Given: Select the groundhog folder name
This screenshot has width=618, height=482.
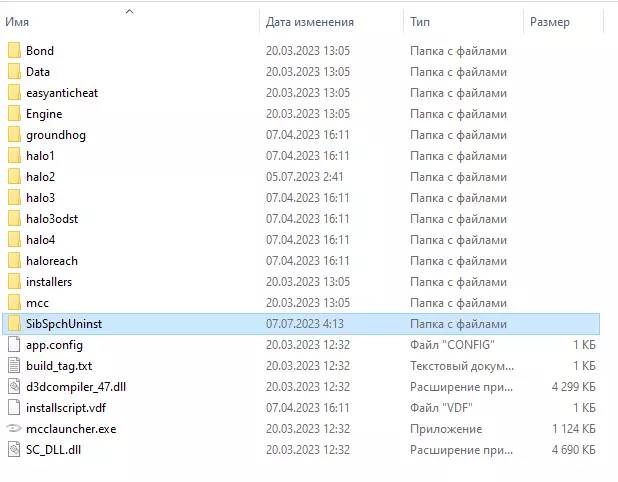Looking at the screenshot, I should [56, 135].
